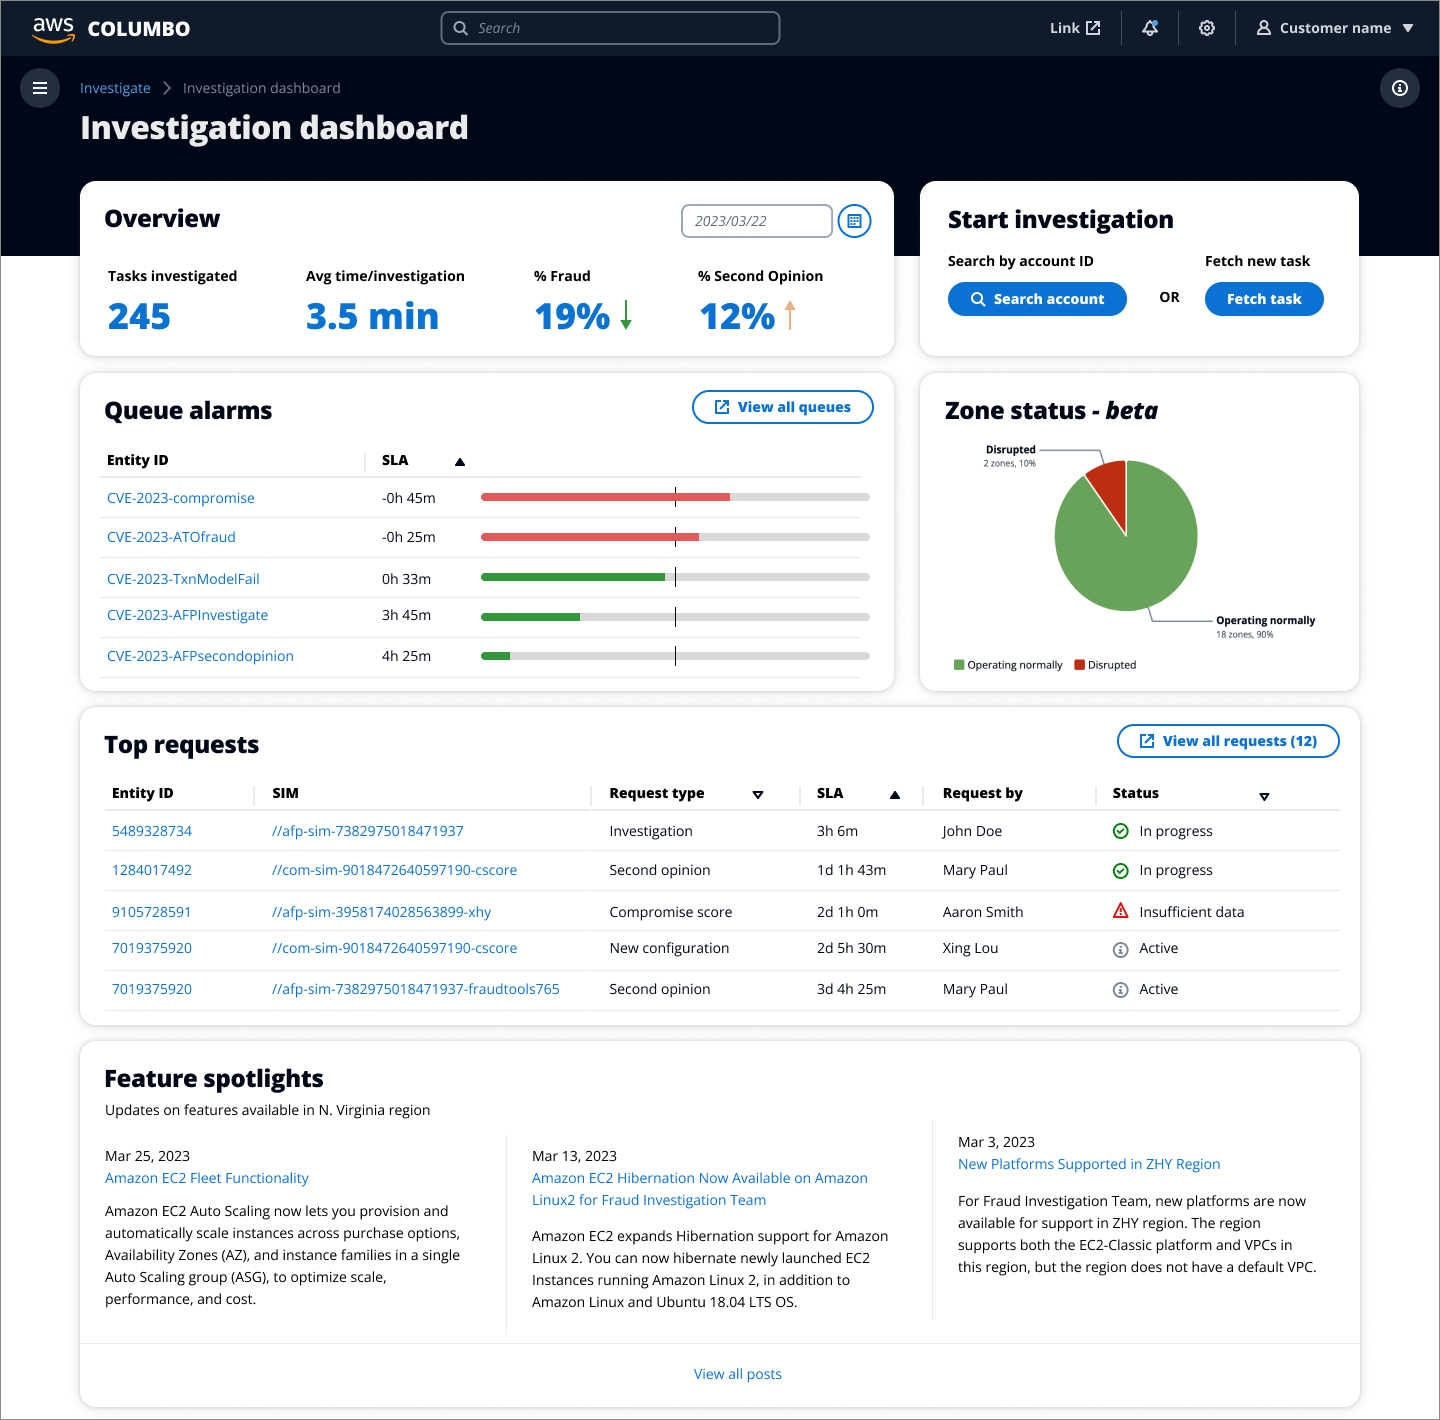The image size is (1440, 1420).
Task: Click the CVE-2023-TxnModelFail SLA progress bar
Action: (x=675, y=577)
